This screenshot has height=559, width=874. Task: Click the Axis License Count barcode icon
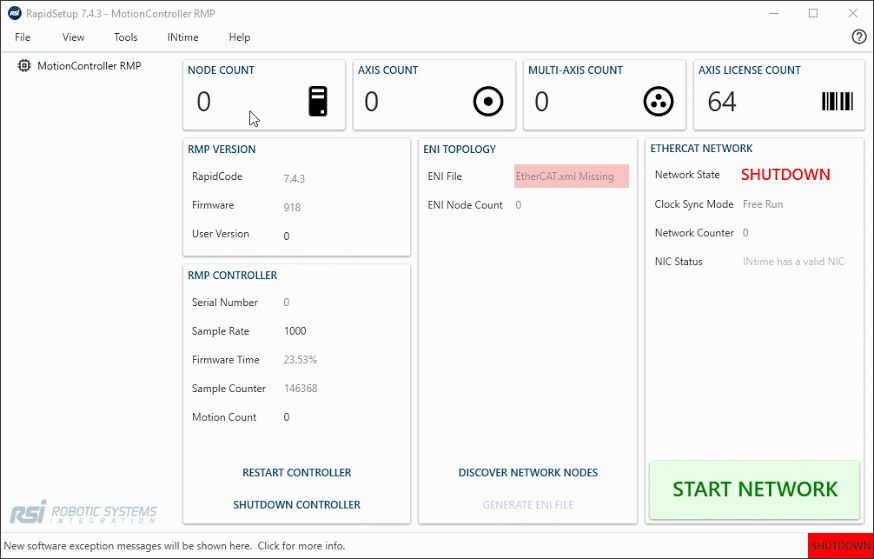tap(837, 102)
